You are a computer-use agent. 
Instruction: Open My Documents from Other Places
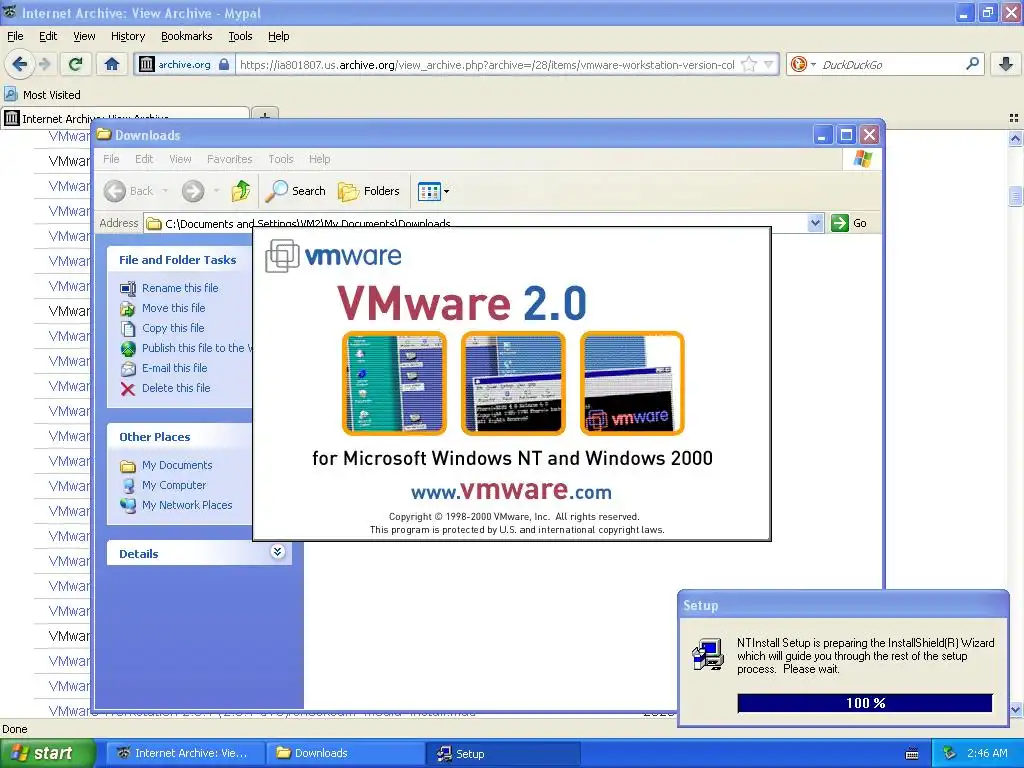(177, 465)
